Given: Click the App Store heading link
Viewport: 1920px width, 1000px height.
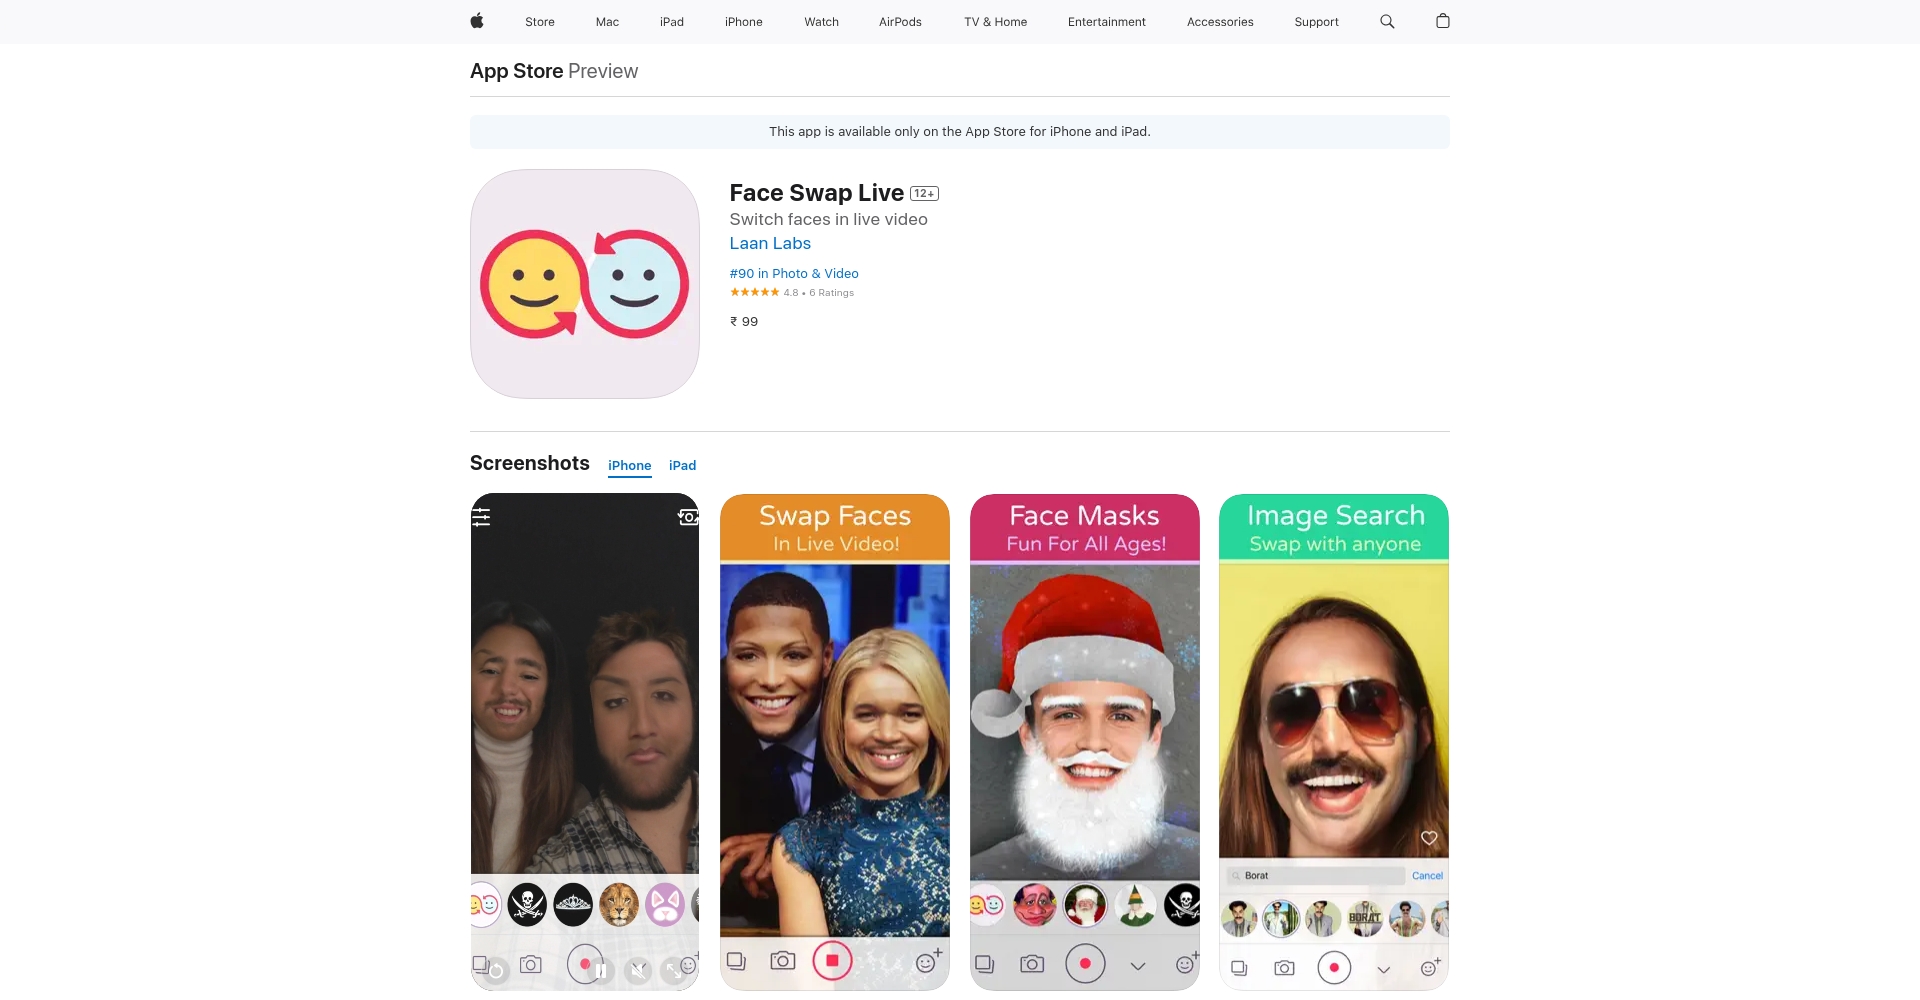Looking at the screenshot, I should 517,71.
